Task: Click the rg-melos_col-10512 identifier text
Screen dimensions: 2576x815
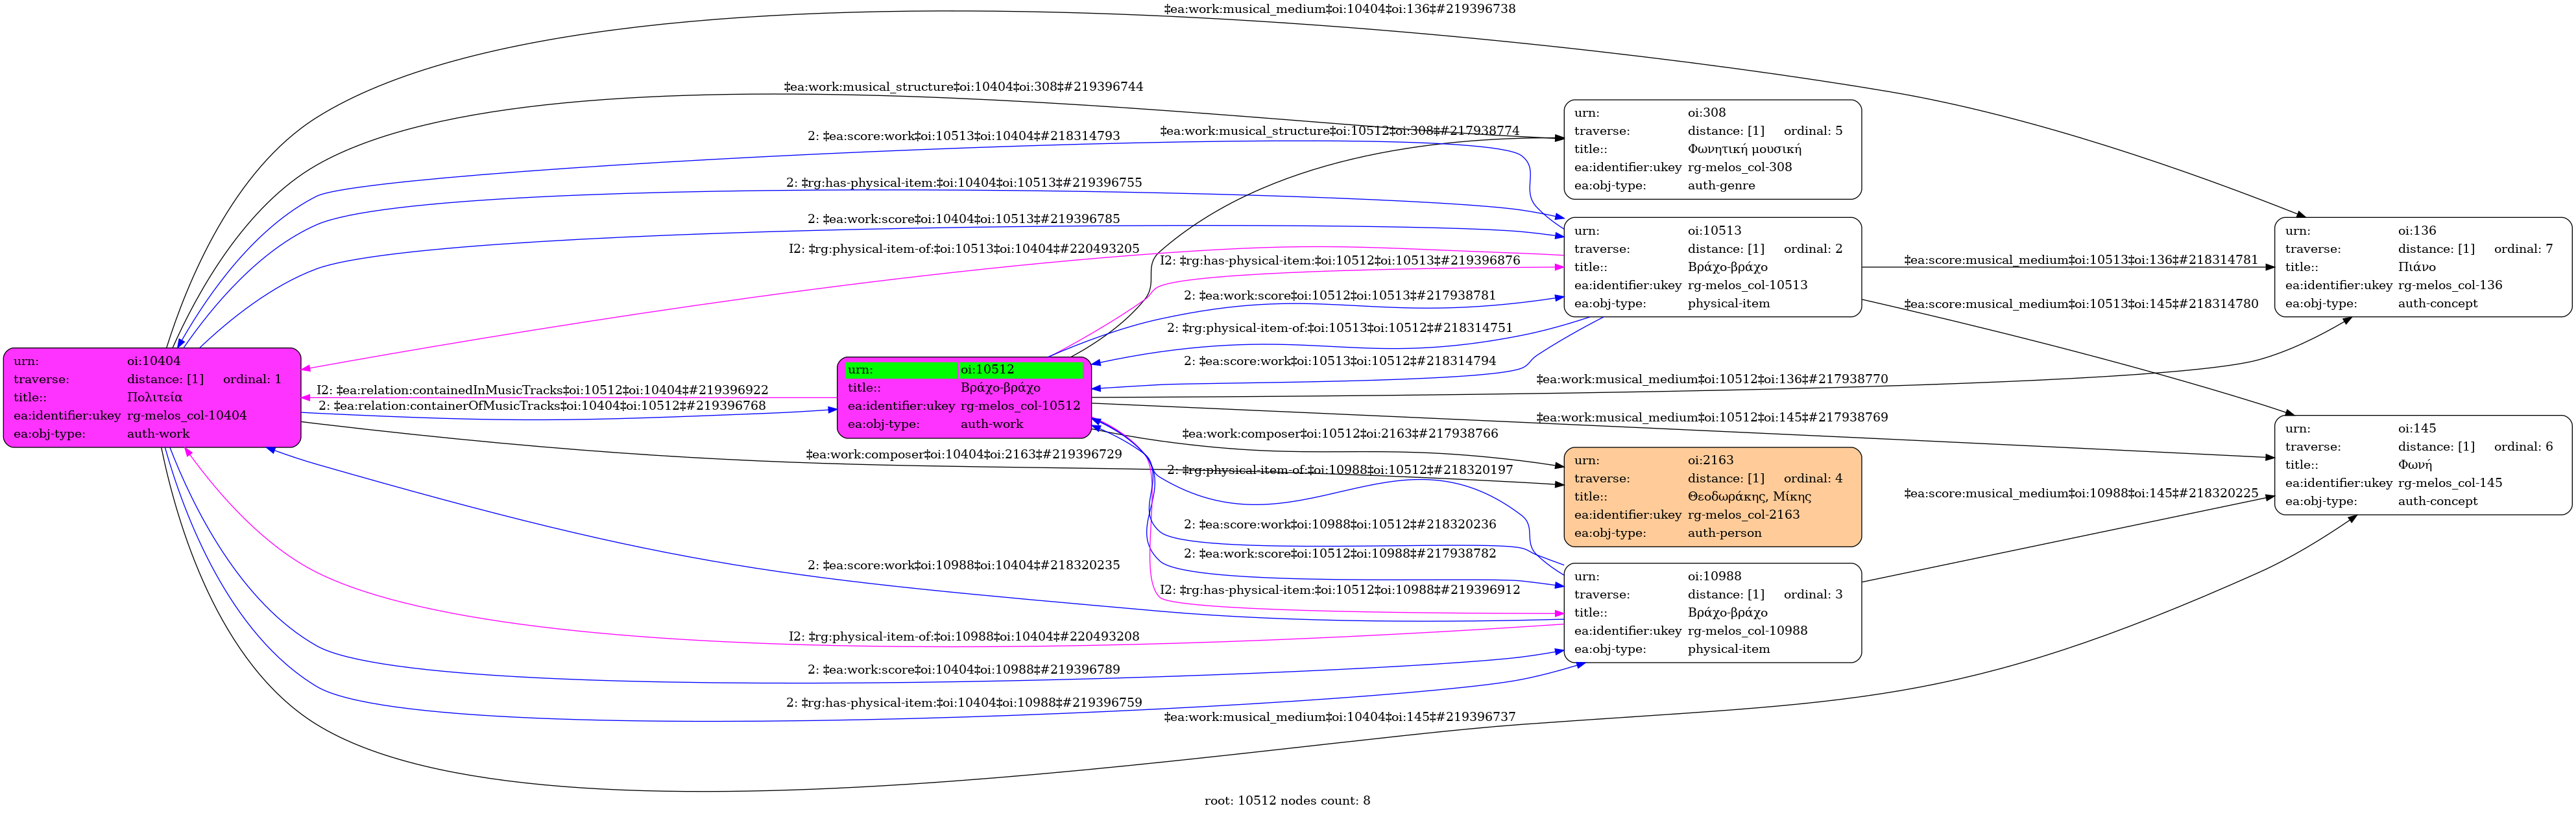Action: click(x=1020, y=406)
